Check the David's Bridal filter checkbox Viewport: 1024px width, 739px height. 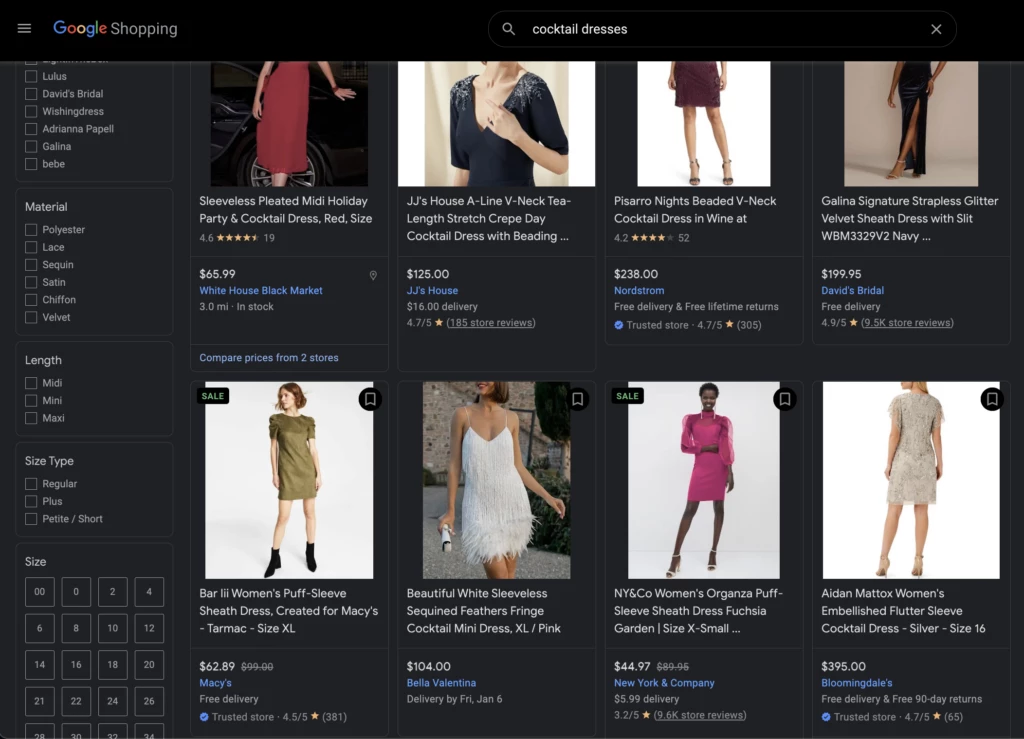31,94
